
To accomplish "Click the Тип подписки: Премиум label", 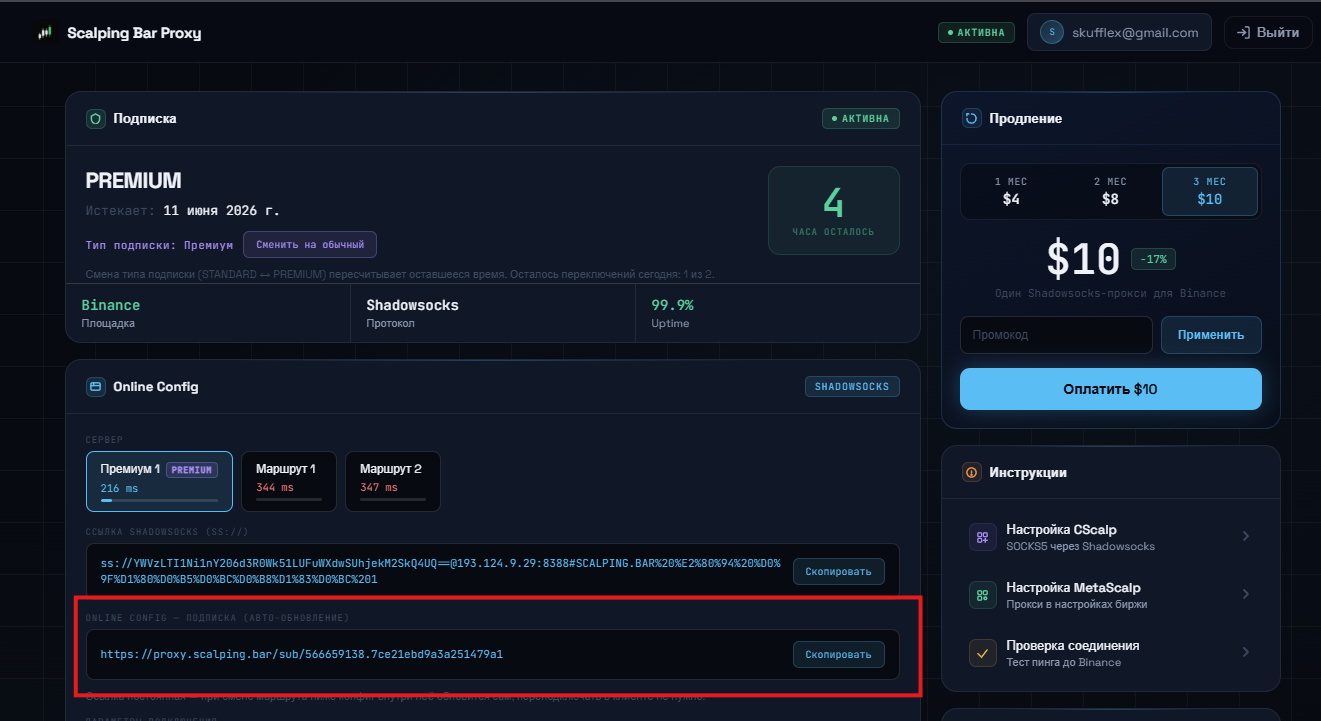I will pos(160,245).
